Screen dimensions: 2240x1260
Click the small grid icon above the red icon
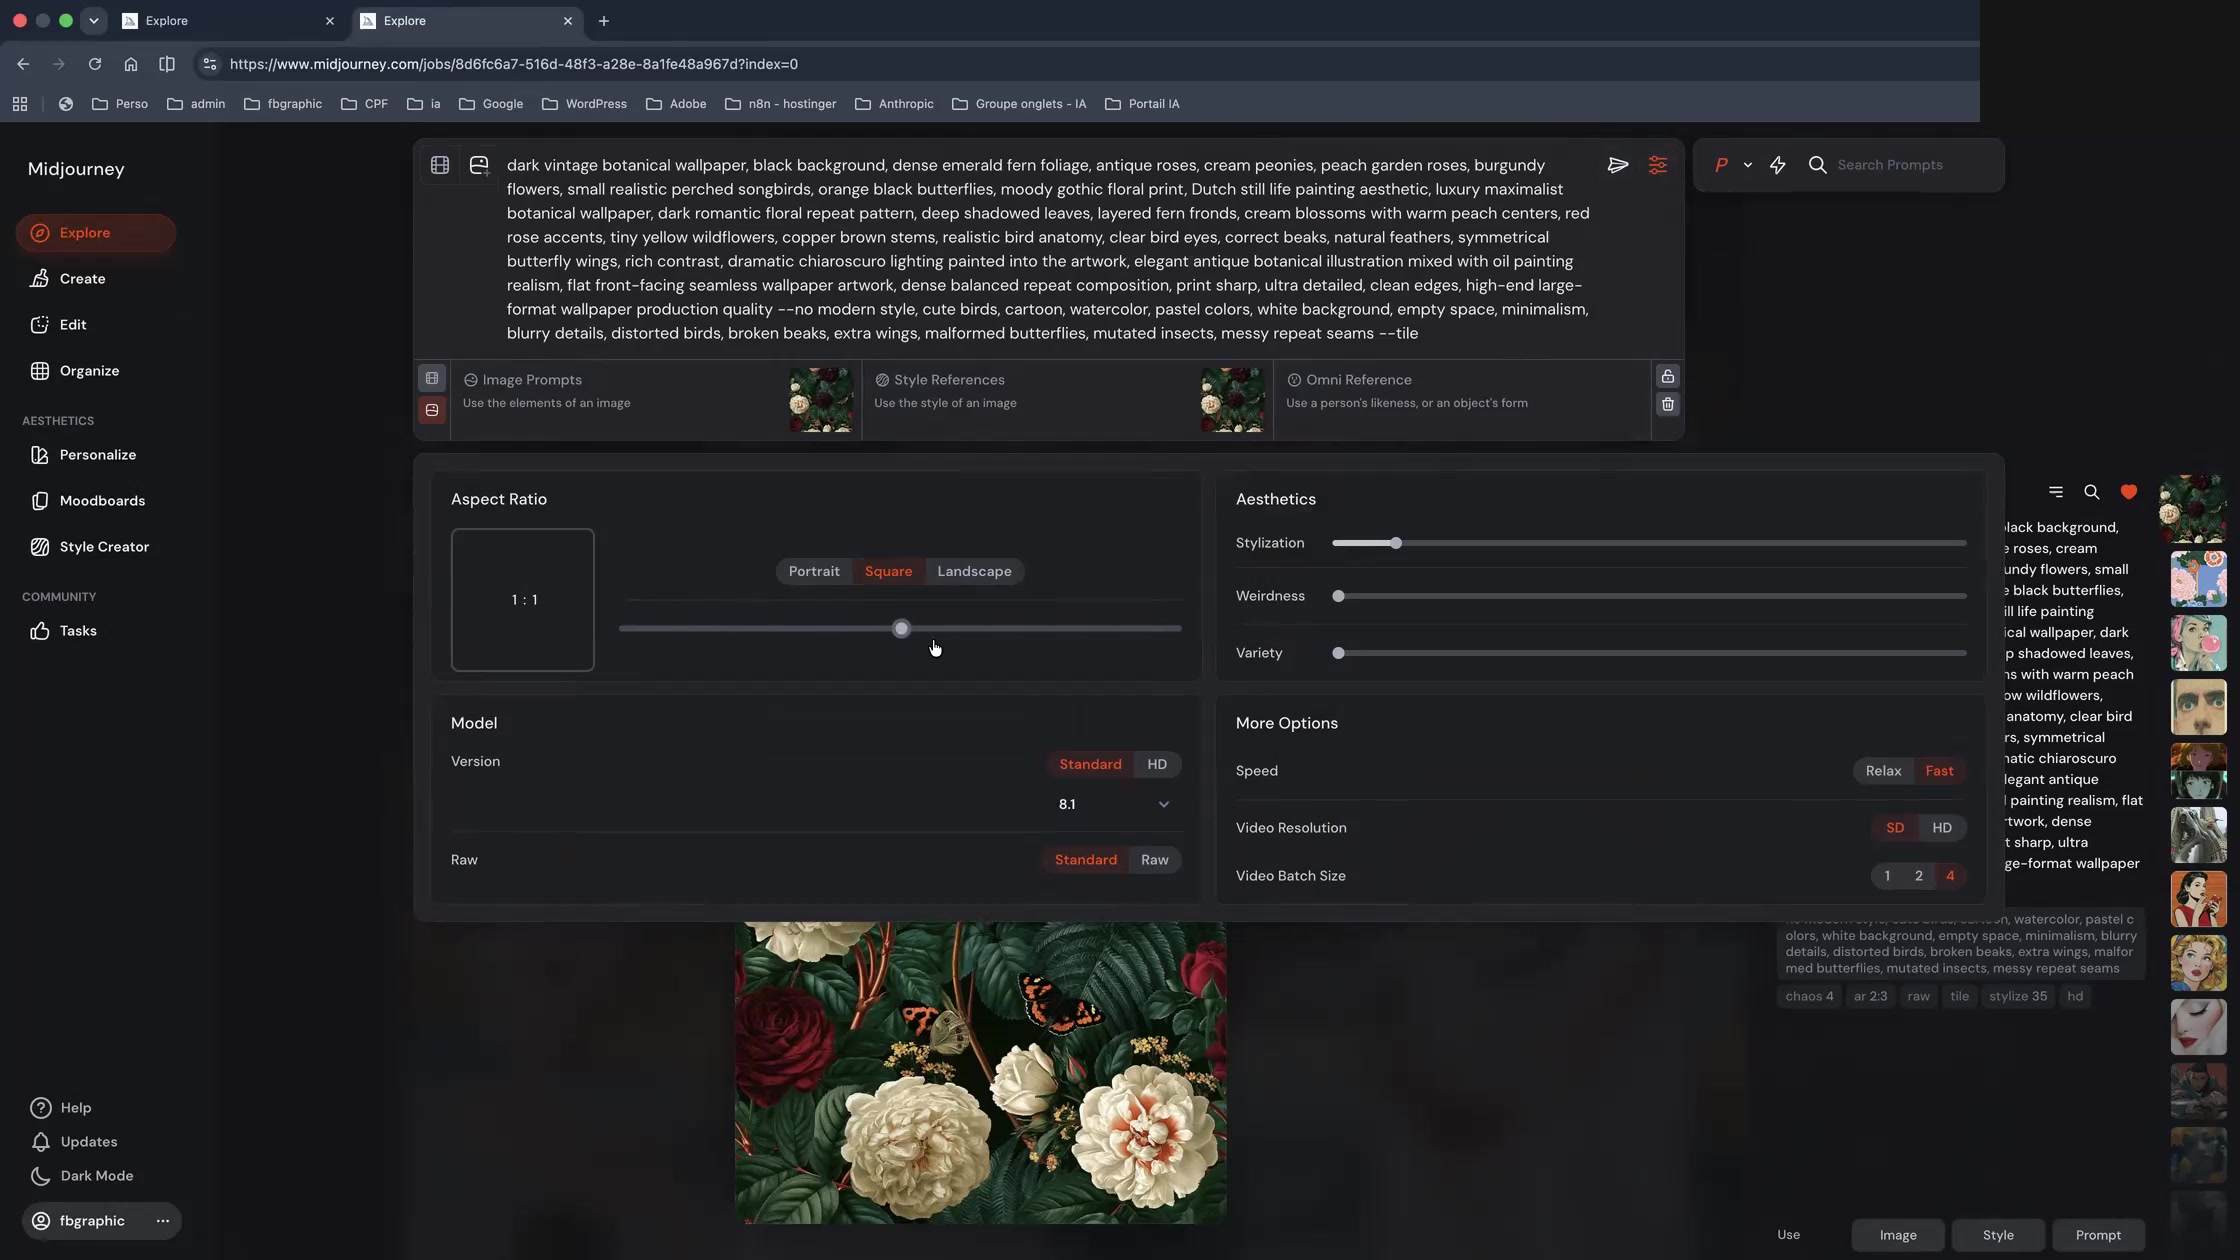(432, 378)
